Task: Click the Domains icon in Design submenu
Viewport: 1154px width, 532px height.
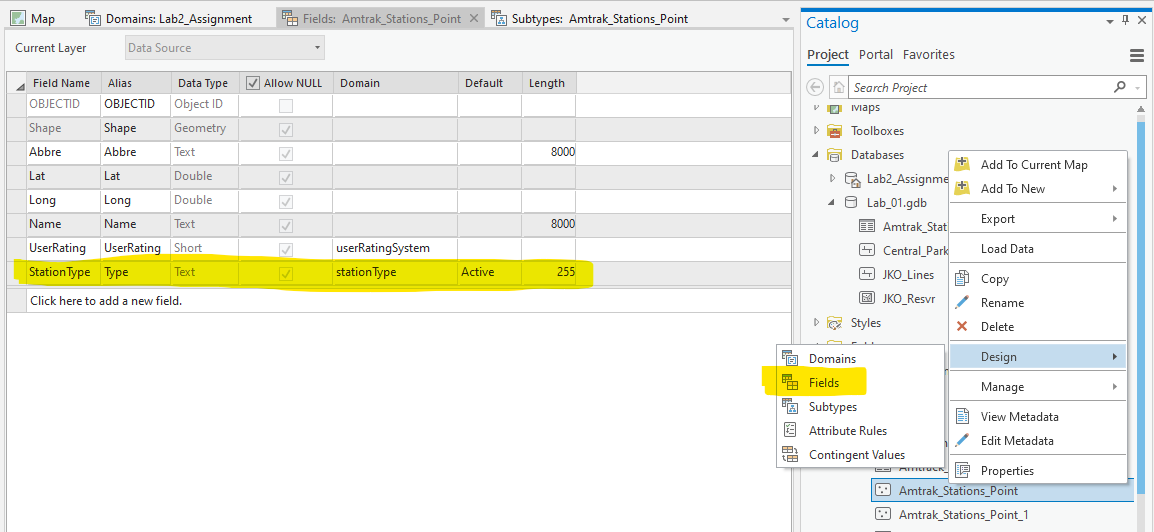Action: tap(790, 359)
